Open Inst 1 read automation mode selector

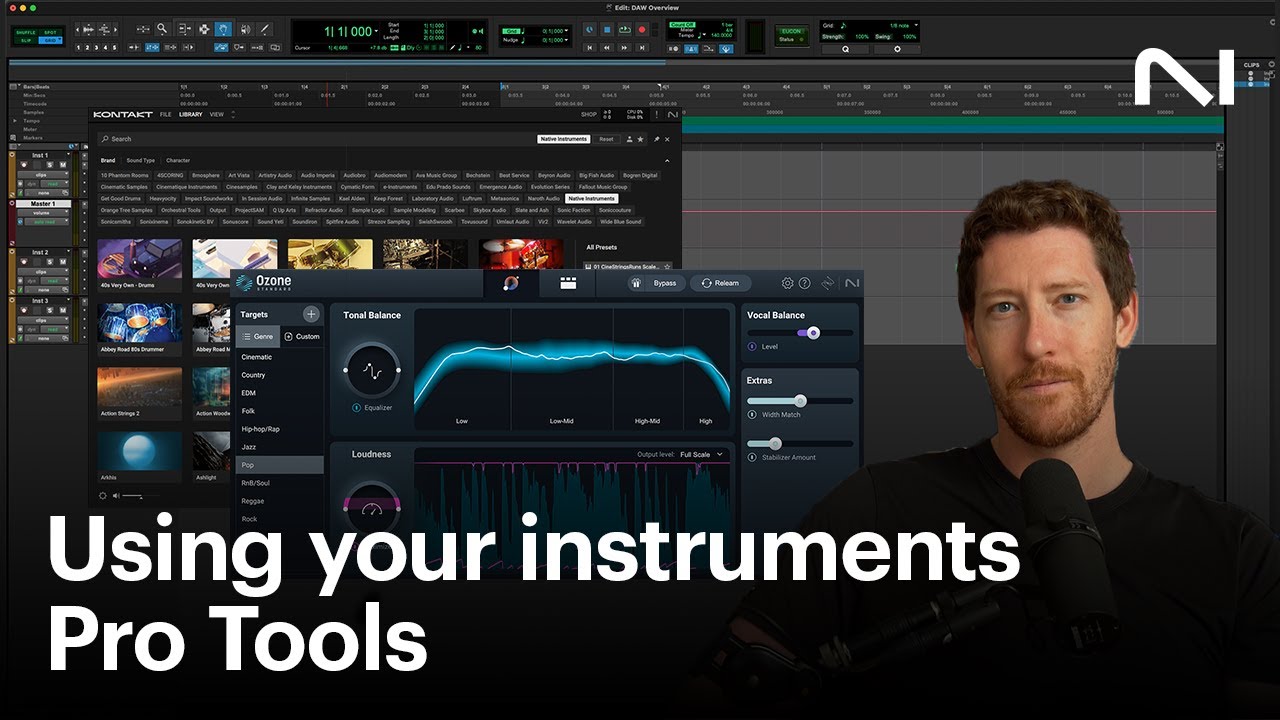click(54, 183)
